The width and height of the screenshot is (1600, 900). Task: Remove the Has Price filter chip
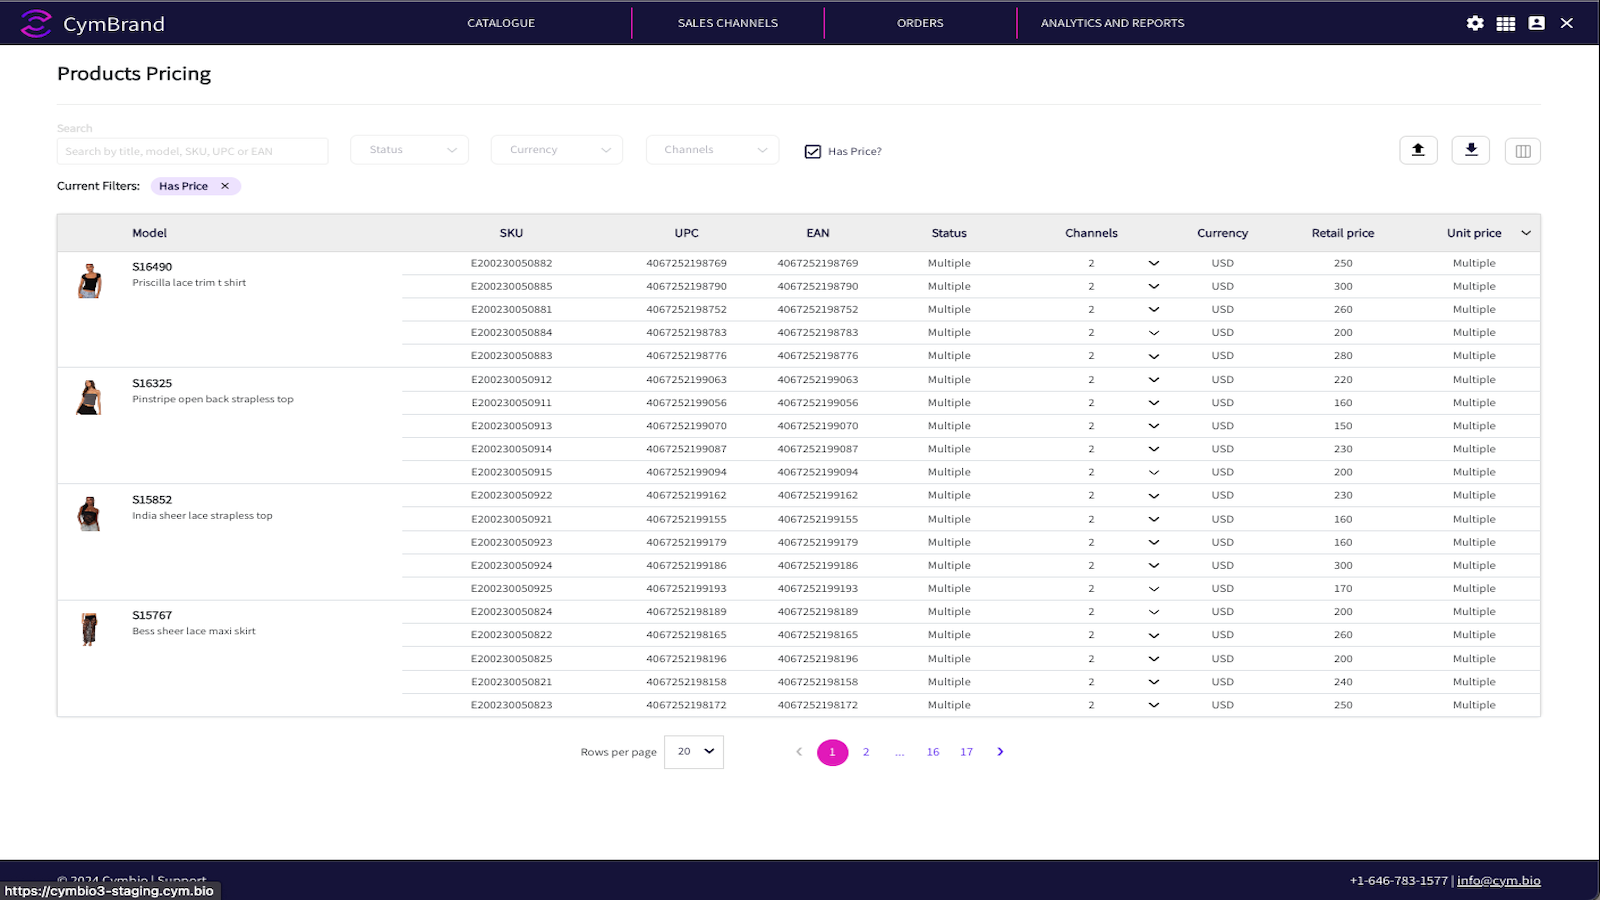coord(225,186)
